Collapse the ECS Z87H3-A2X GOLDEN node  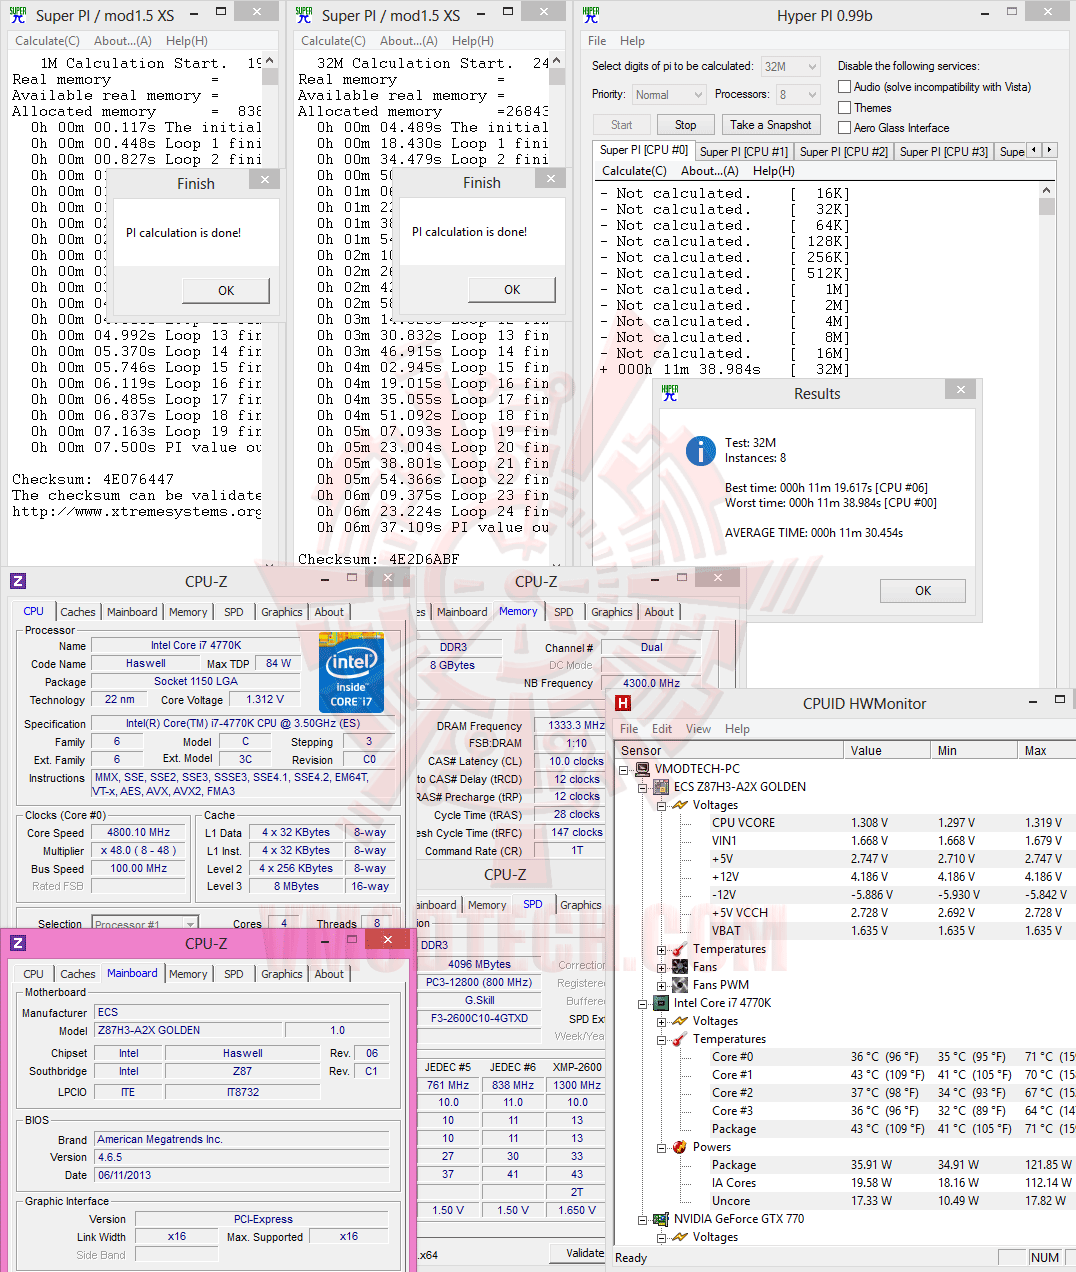tap(643, 788)
